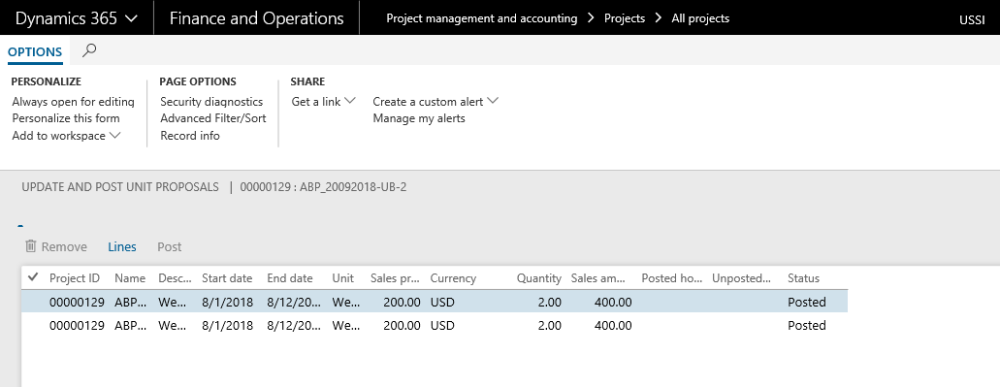Viewport: 1000px width, 387px height.
Task: Click USD currency in second row
Action: [x=443, y=325]
